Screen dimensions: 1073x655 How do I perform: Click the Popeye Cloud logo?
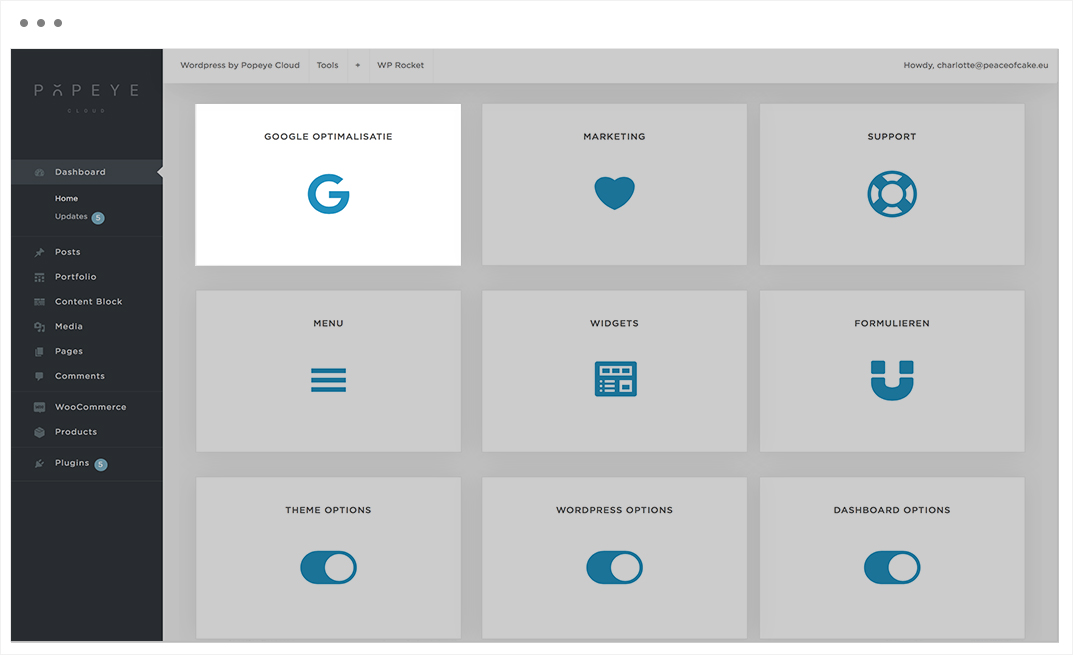[x=87, y=97]
